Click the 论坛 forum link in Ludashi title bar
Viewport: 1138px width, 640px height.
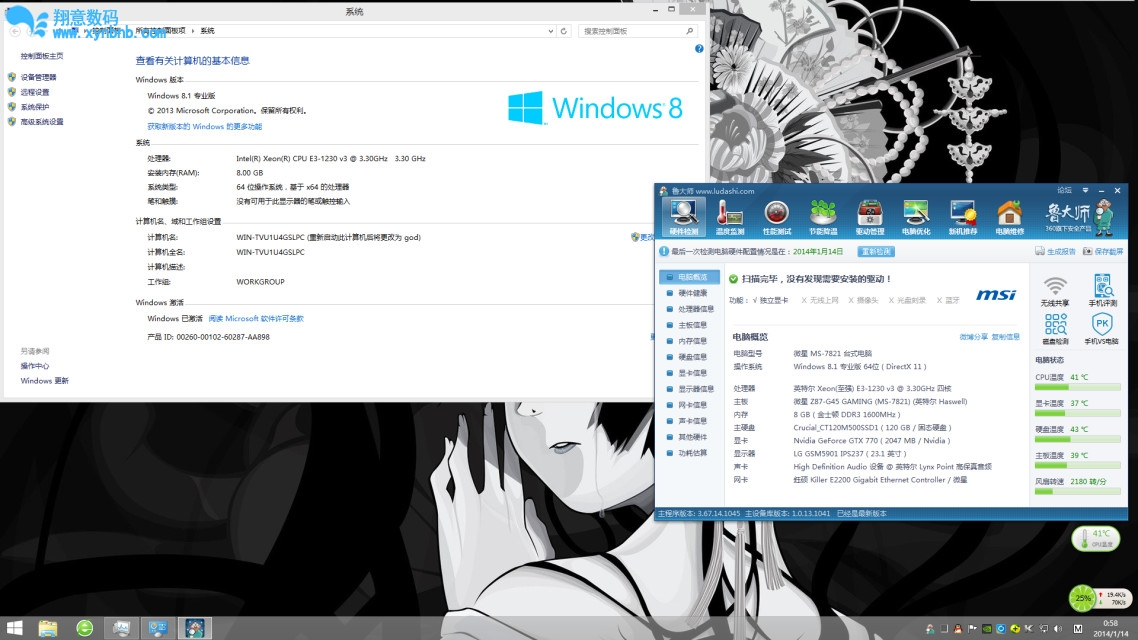pos(1064,190)
